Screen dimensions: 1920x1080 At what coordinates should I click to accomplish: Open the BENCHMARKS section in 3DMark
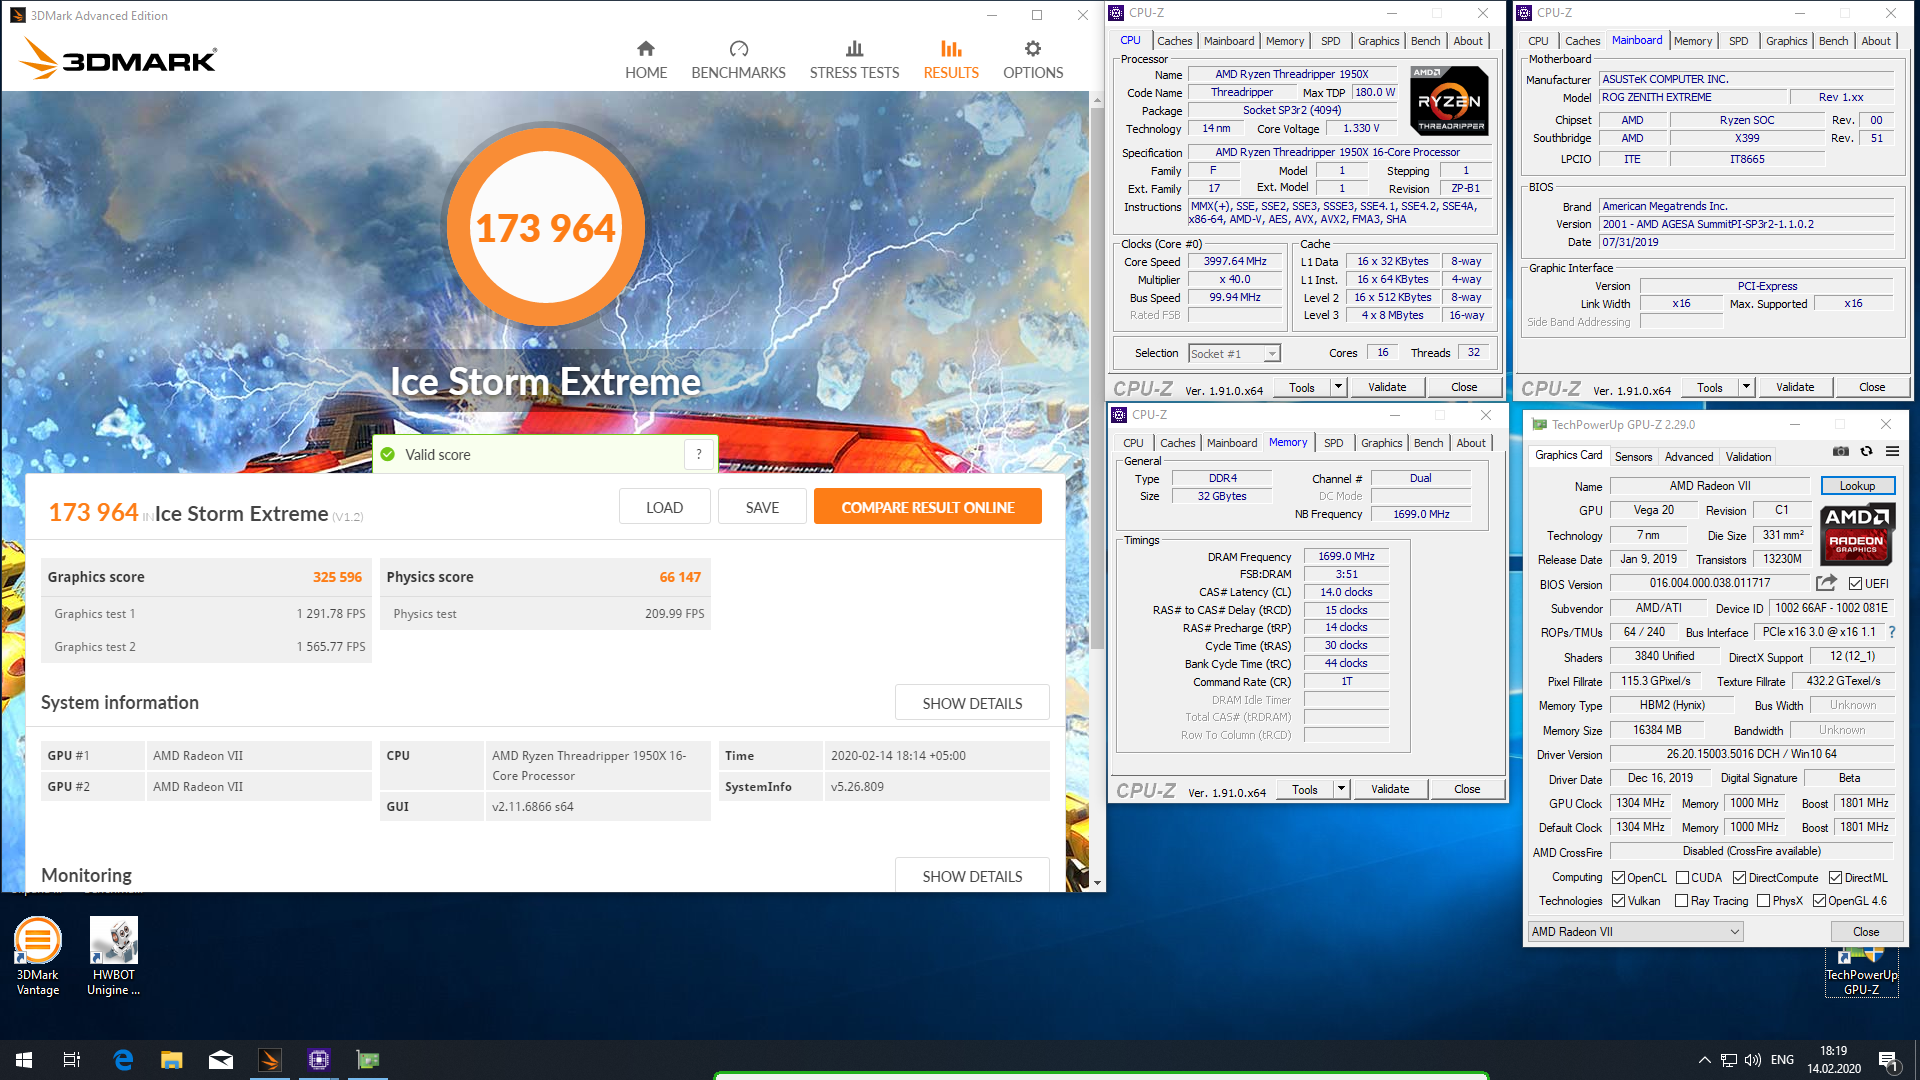click(738, 60)
